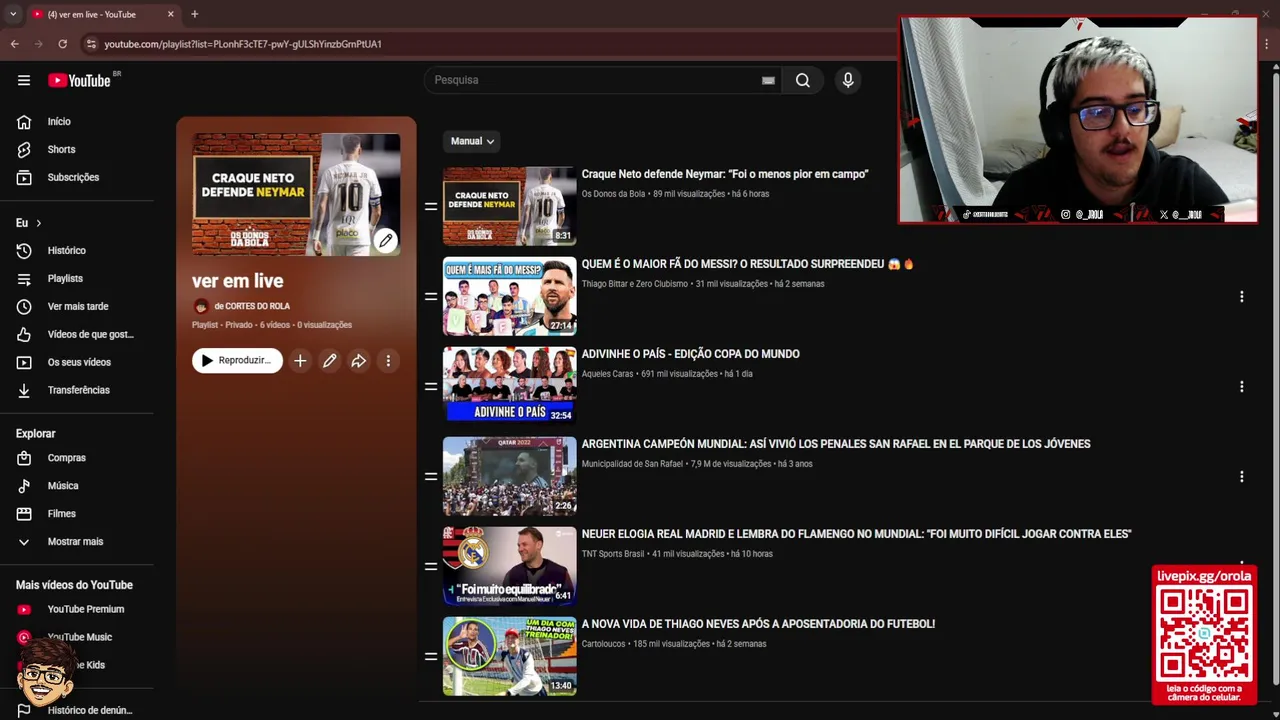
Task: Expand the Eu section chevron
Action: coord(39,223)
